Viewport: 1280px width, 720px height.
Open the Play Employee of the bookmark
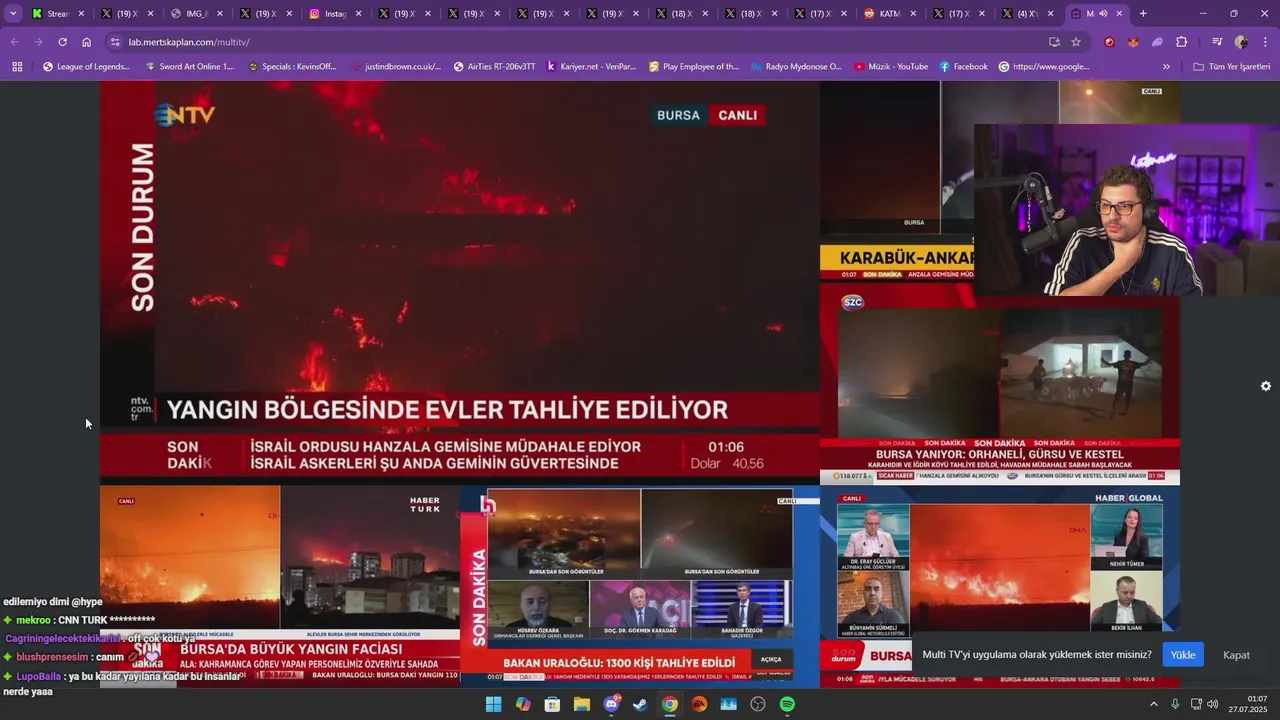click(694, 67)
